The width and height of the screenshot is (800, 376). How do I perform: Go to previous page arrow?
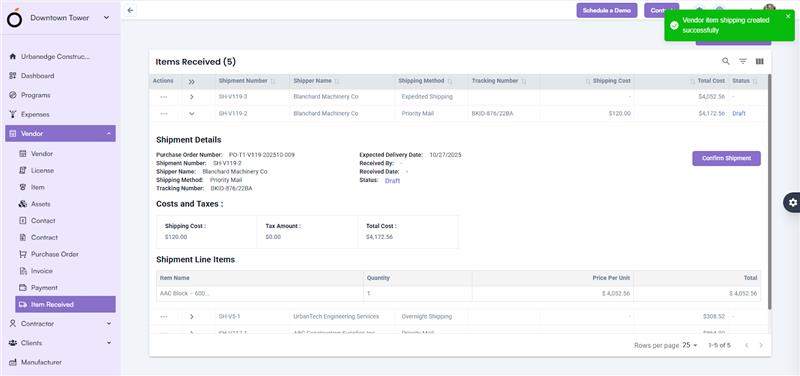746,345
